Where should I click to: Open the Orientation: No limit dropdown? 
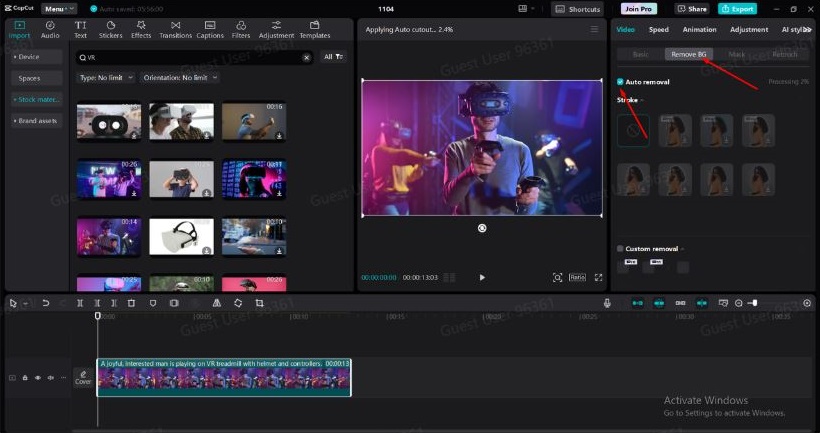coord(181,77)
